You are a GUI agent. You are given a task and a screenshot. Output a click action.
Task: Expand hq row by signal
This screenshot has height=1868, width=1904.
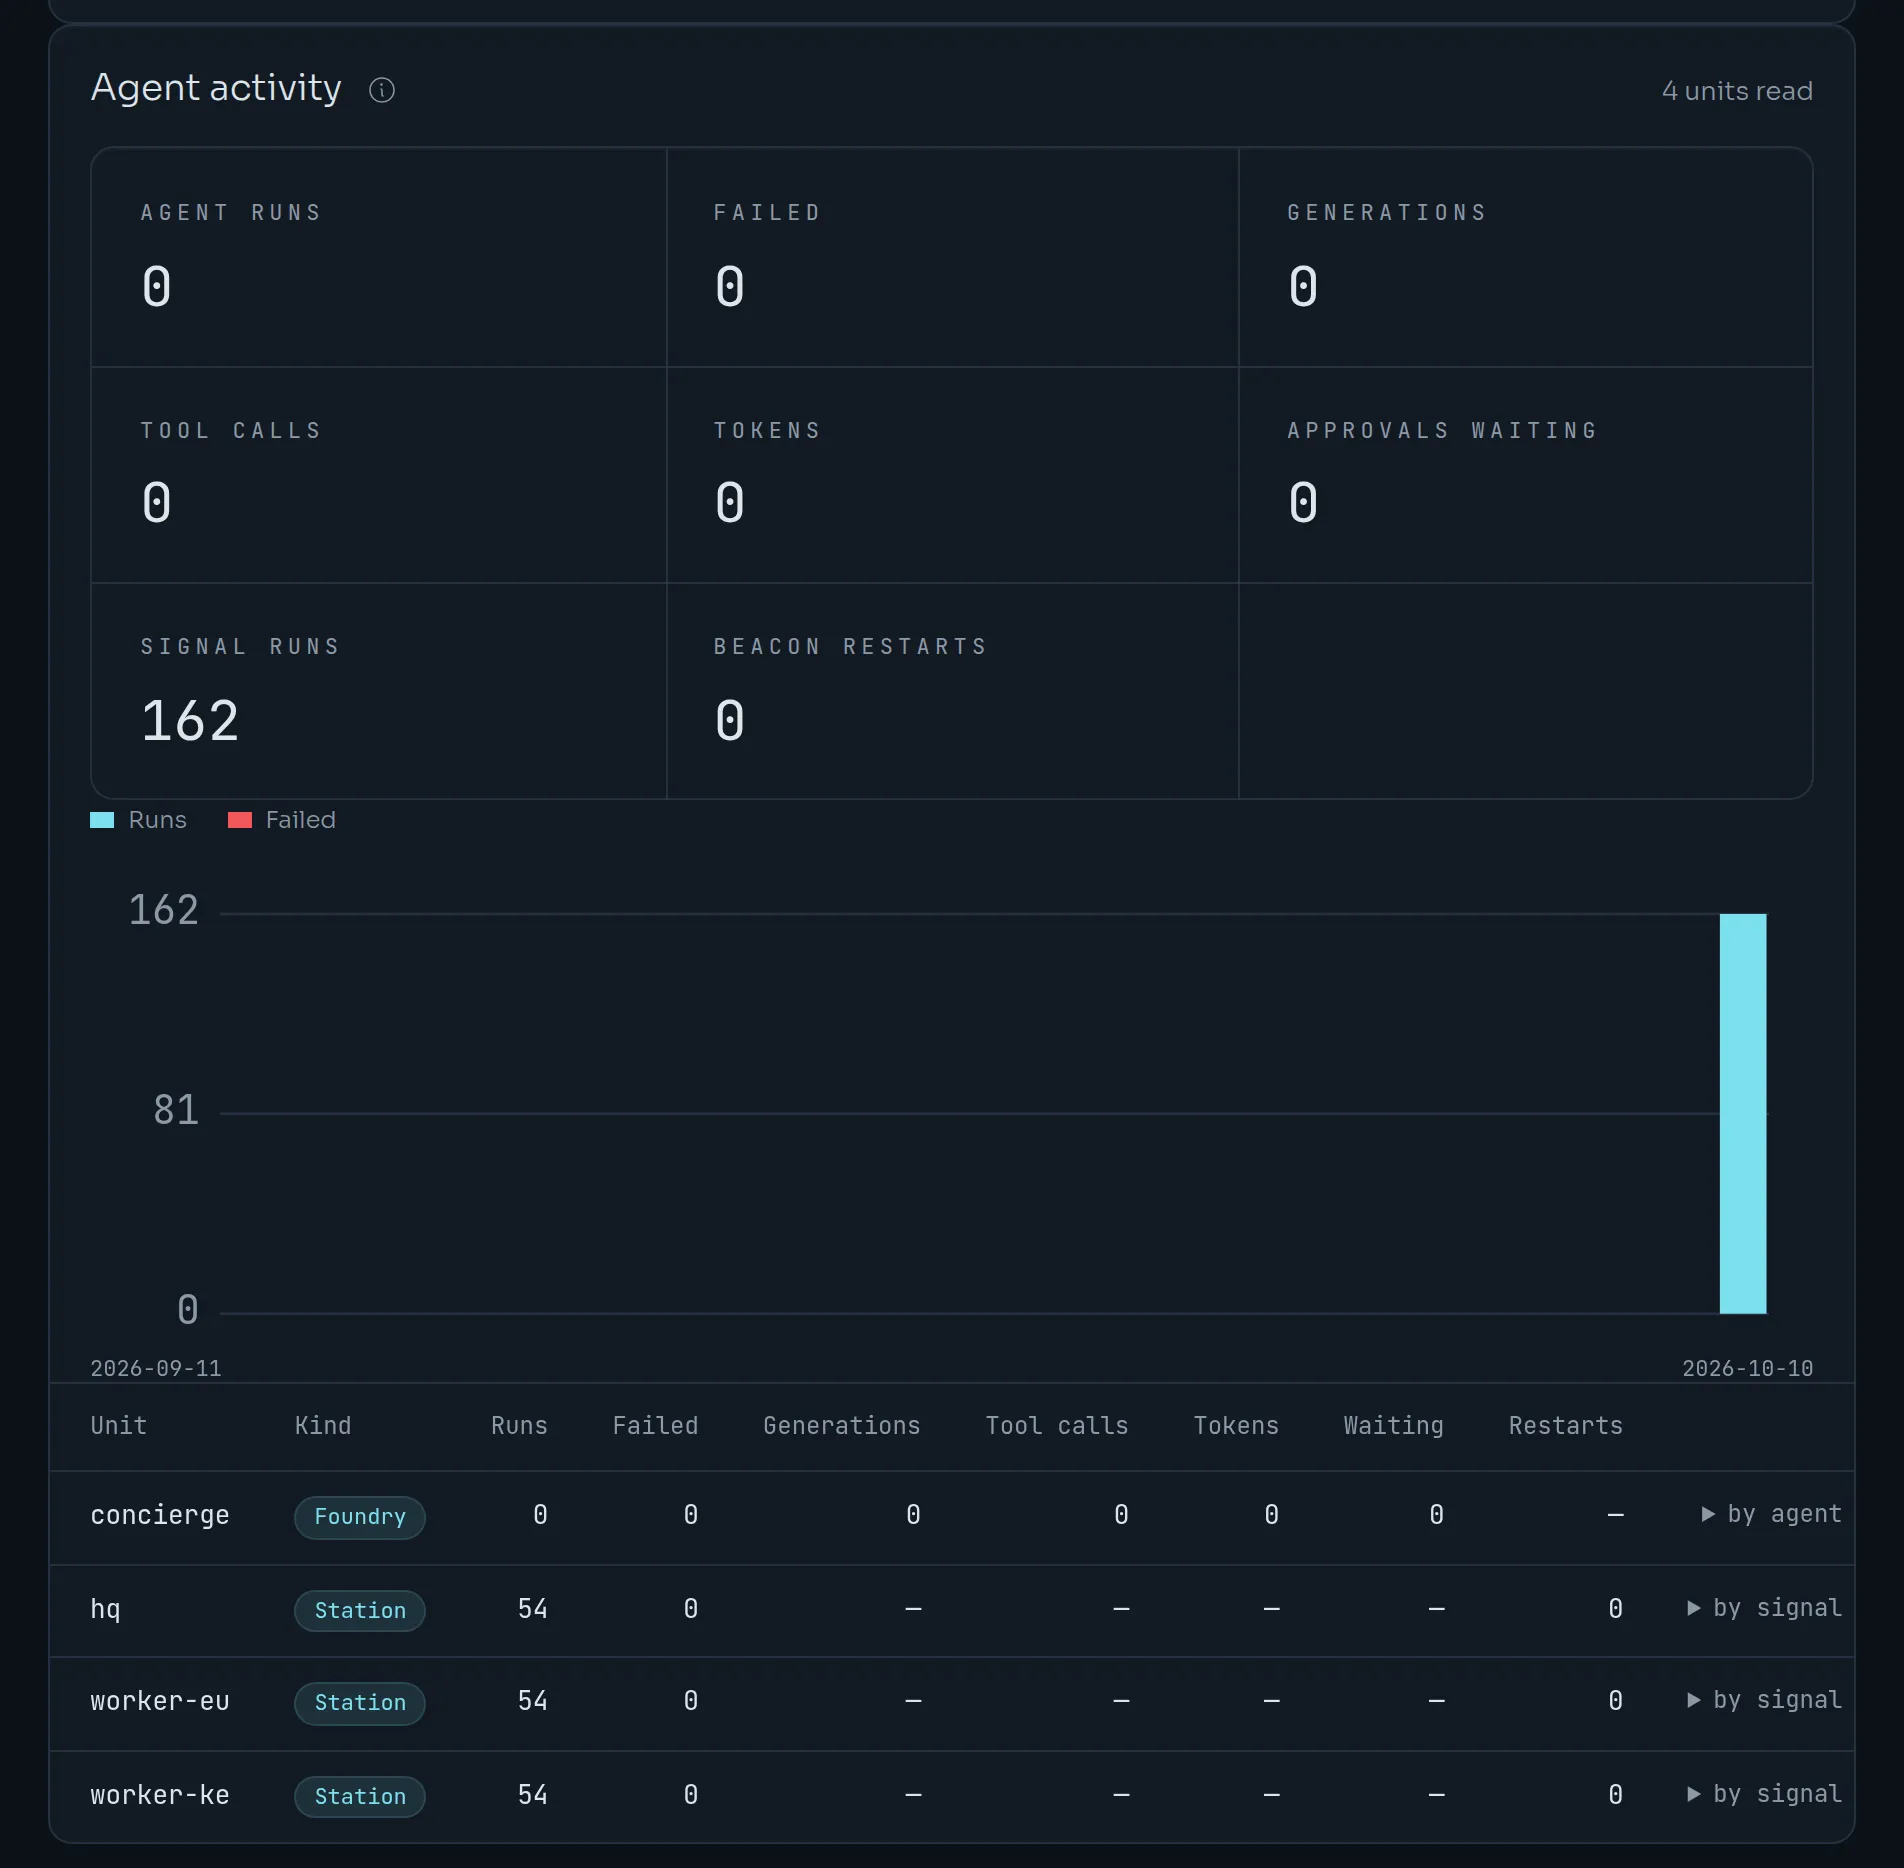pos(1764,1608)
